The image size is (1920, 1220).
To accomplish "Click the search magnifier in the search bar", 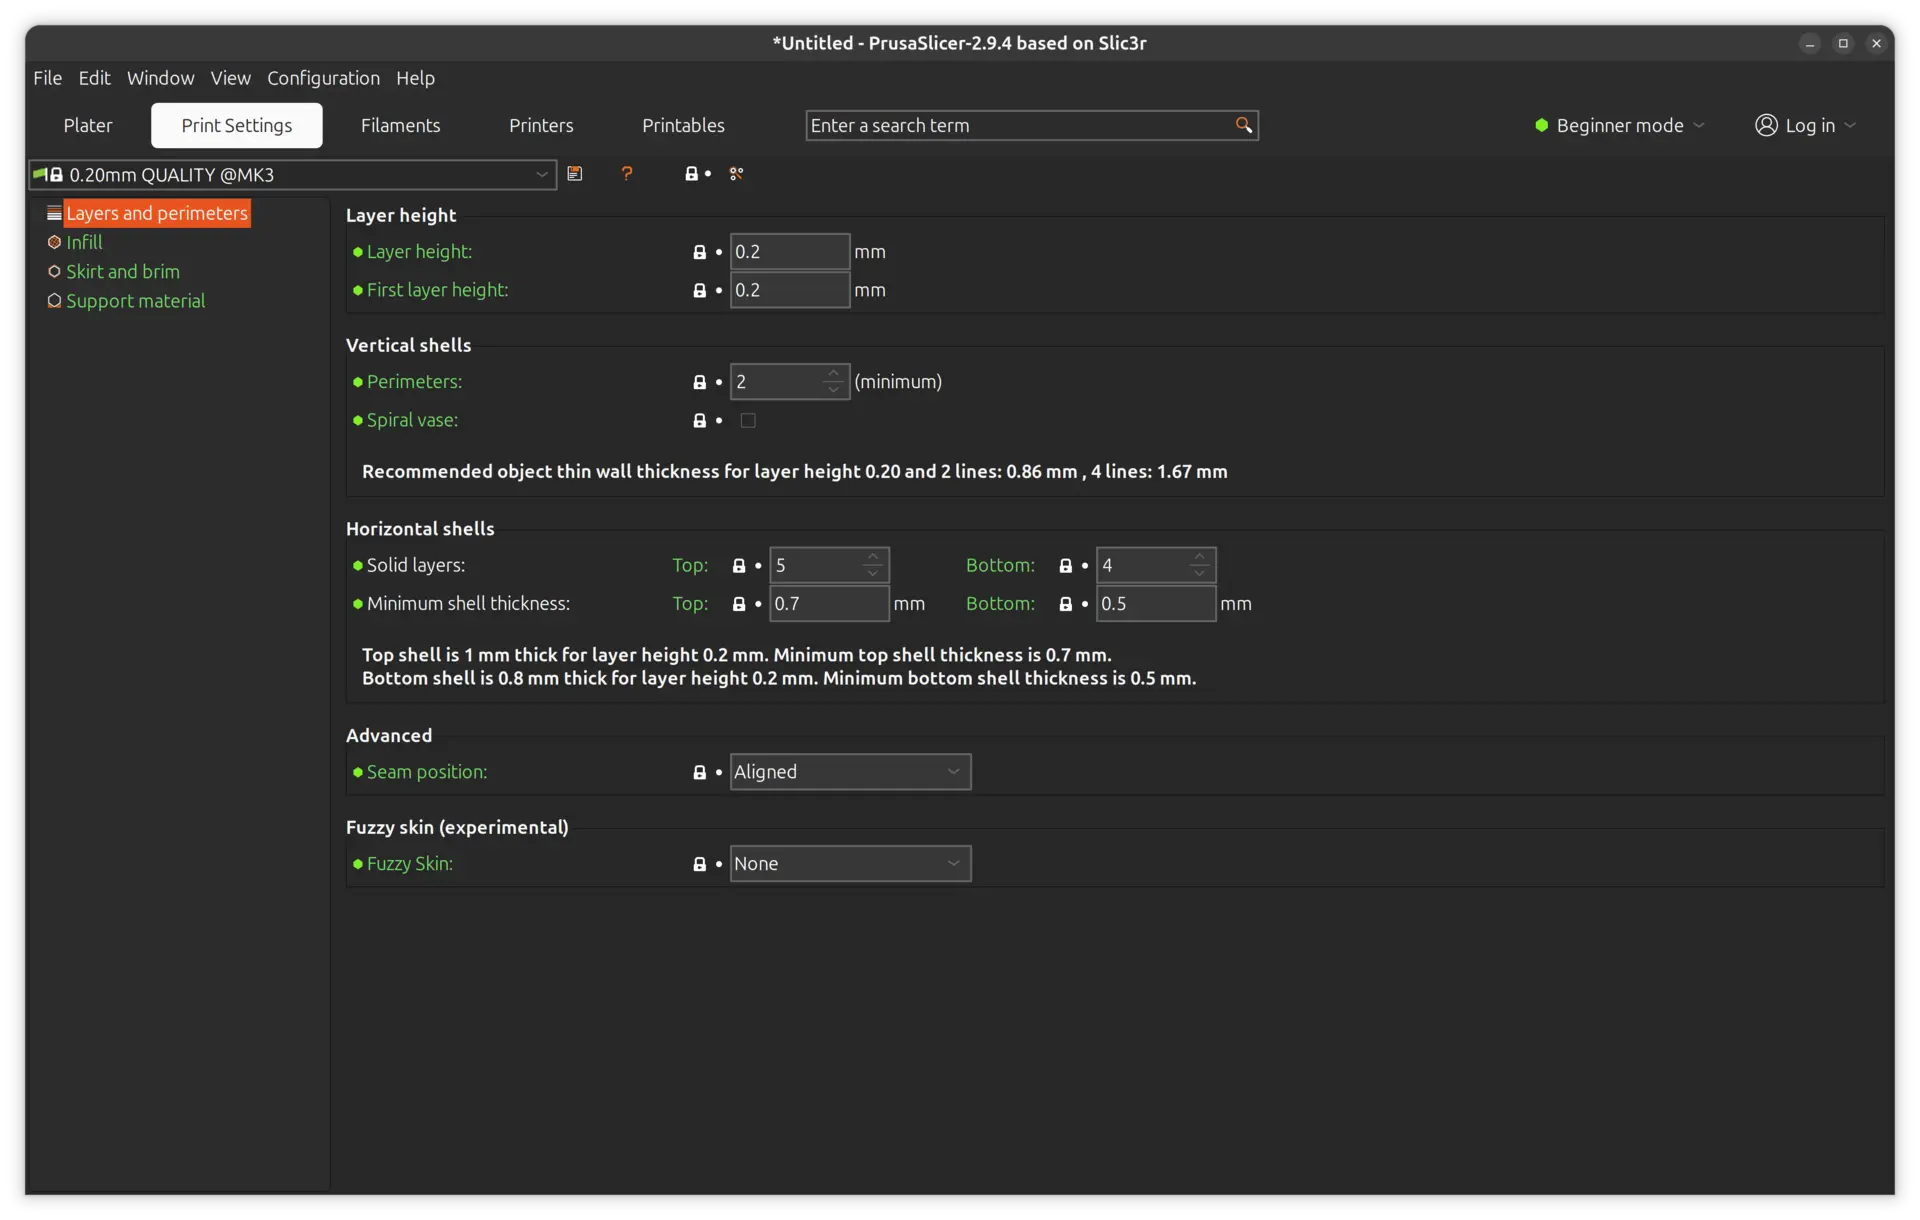I will (1243, 125).
